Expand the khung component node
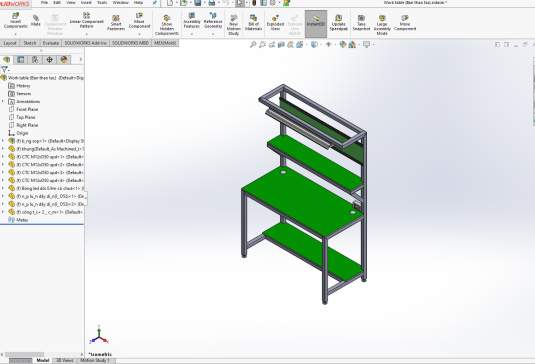The image size is (535, 364). click(x=3, y=149)
